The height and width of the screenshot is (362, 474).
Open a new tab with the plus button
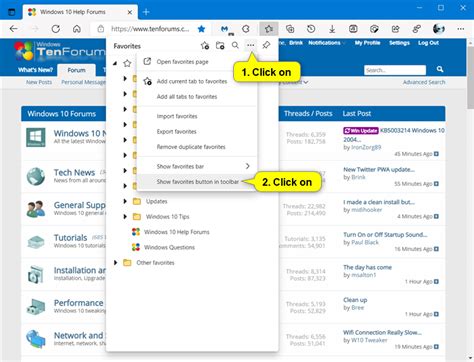pyautogui.click(x=146, y=12)
